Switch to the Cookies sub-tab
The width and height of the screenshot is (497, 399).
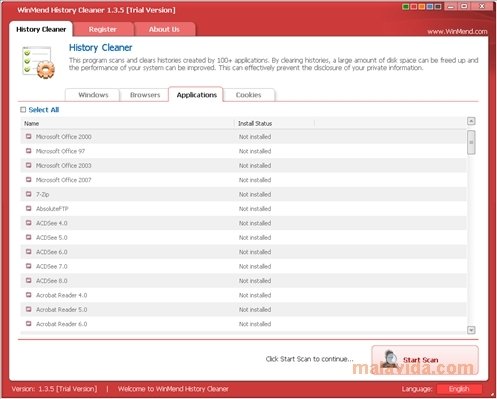pos(249,95)
